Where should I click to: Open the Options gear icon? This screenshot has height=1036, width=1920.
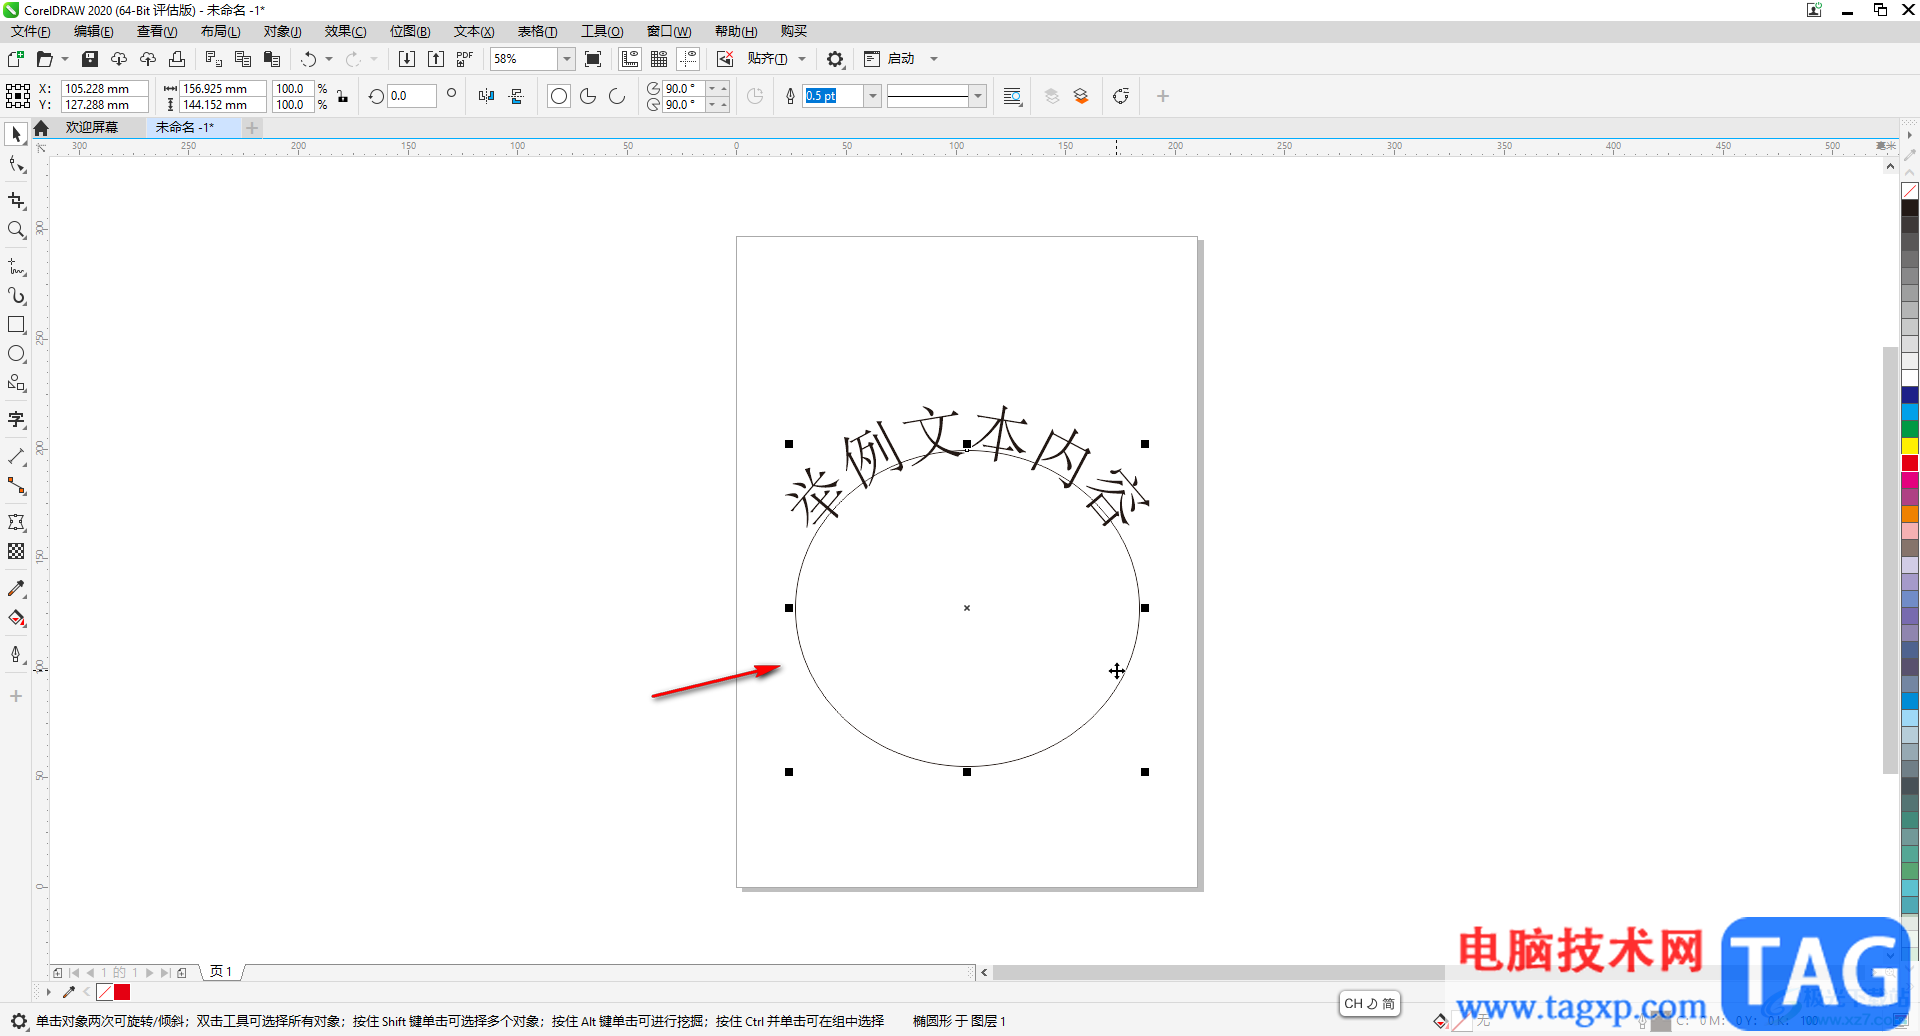pyautogui.click(x=835, y=59)
